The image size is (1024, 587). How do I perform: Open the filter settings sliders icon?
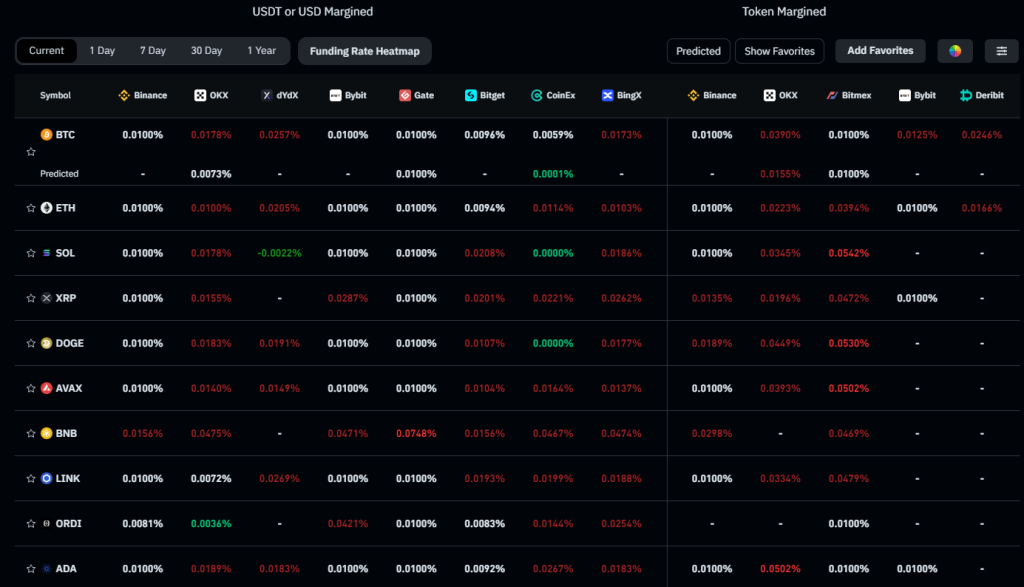pyautogui.click(x=1001, y=51)
